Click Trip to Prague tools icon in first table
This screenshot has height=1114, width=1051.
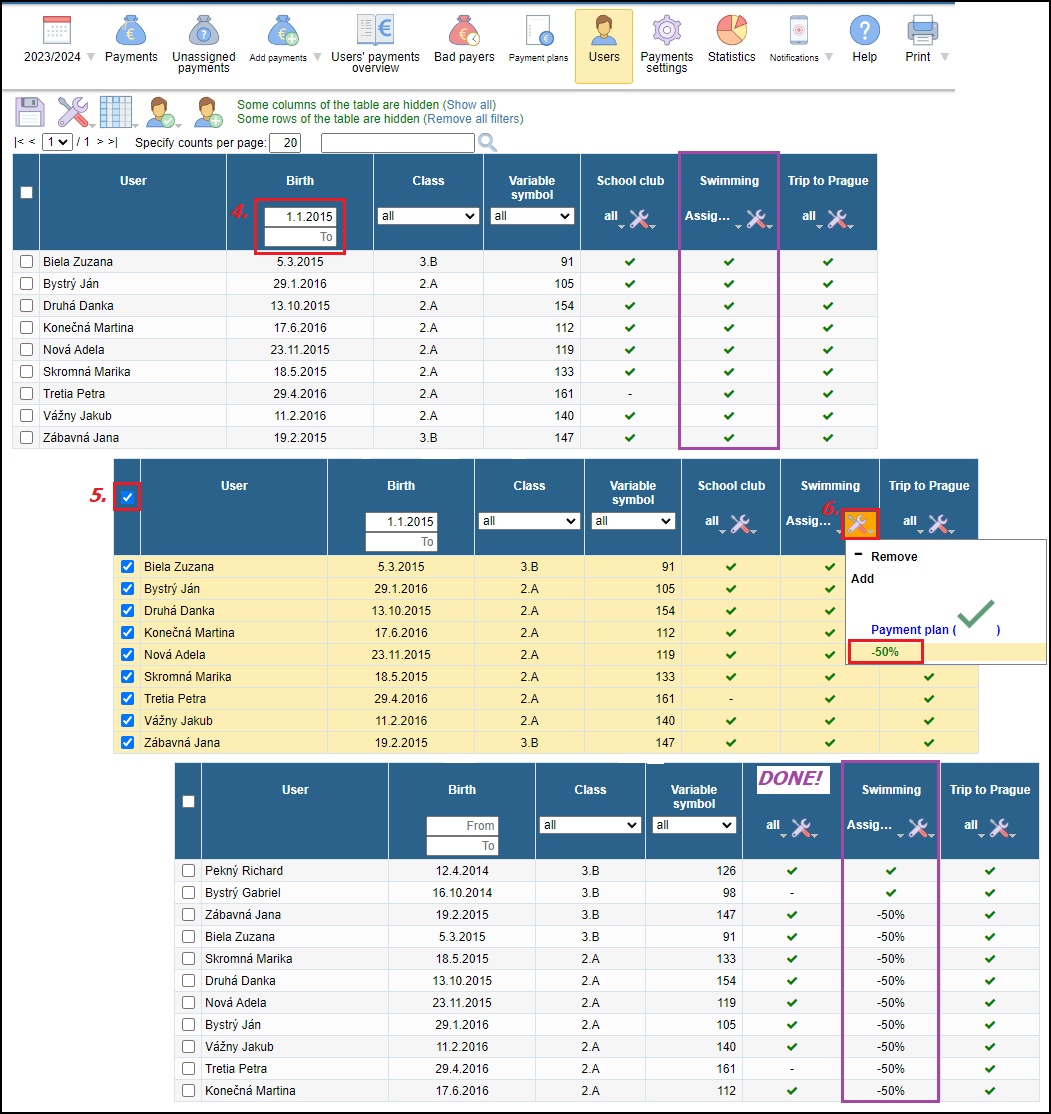pos(837,220)
